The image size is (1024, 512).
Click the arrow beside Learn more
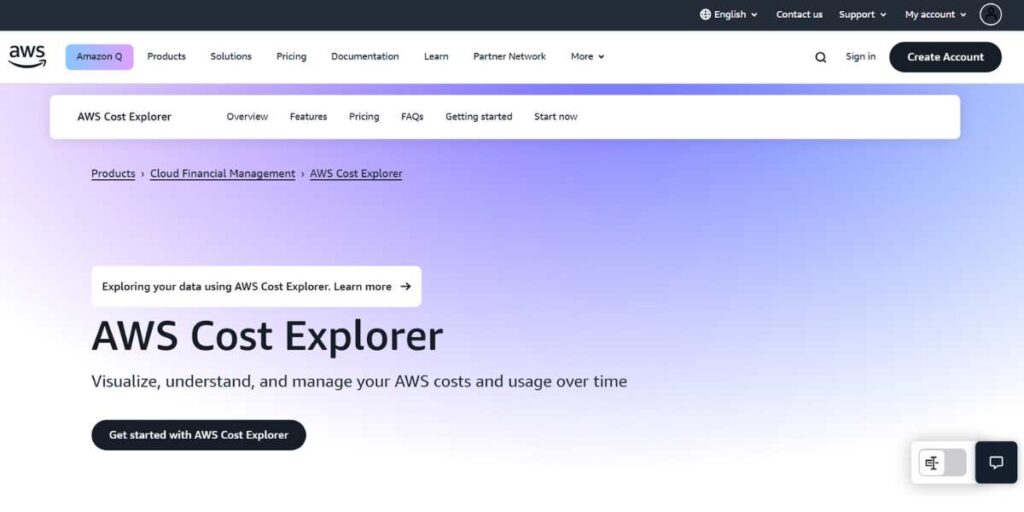[x=405, y=286]
